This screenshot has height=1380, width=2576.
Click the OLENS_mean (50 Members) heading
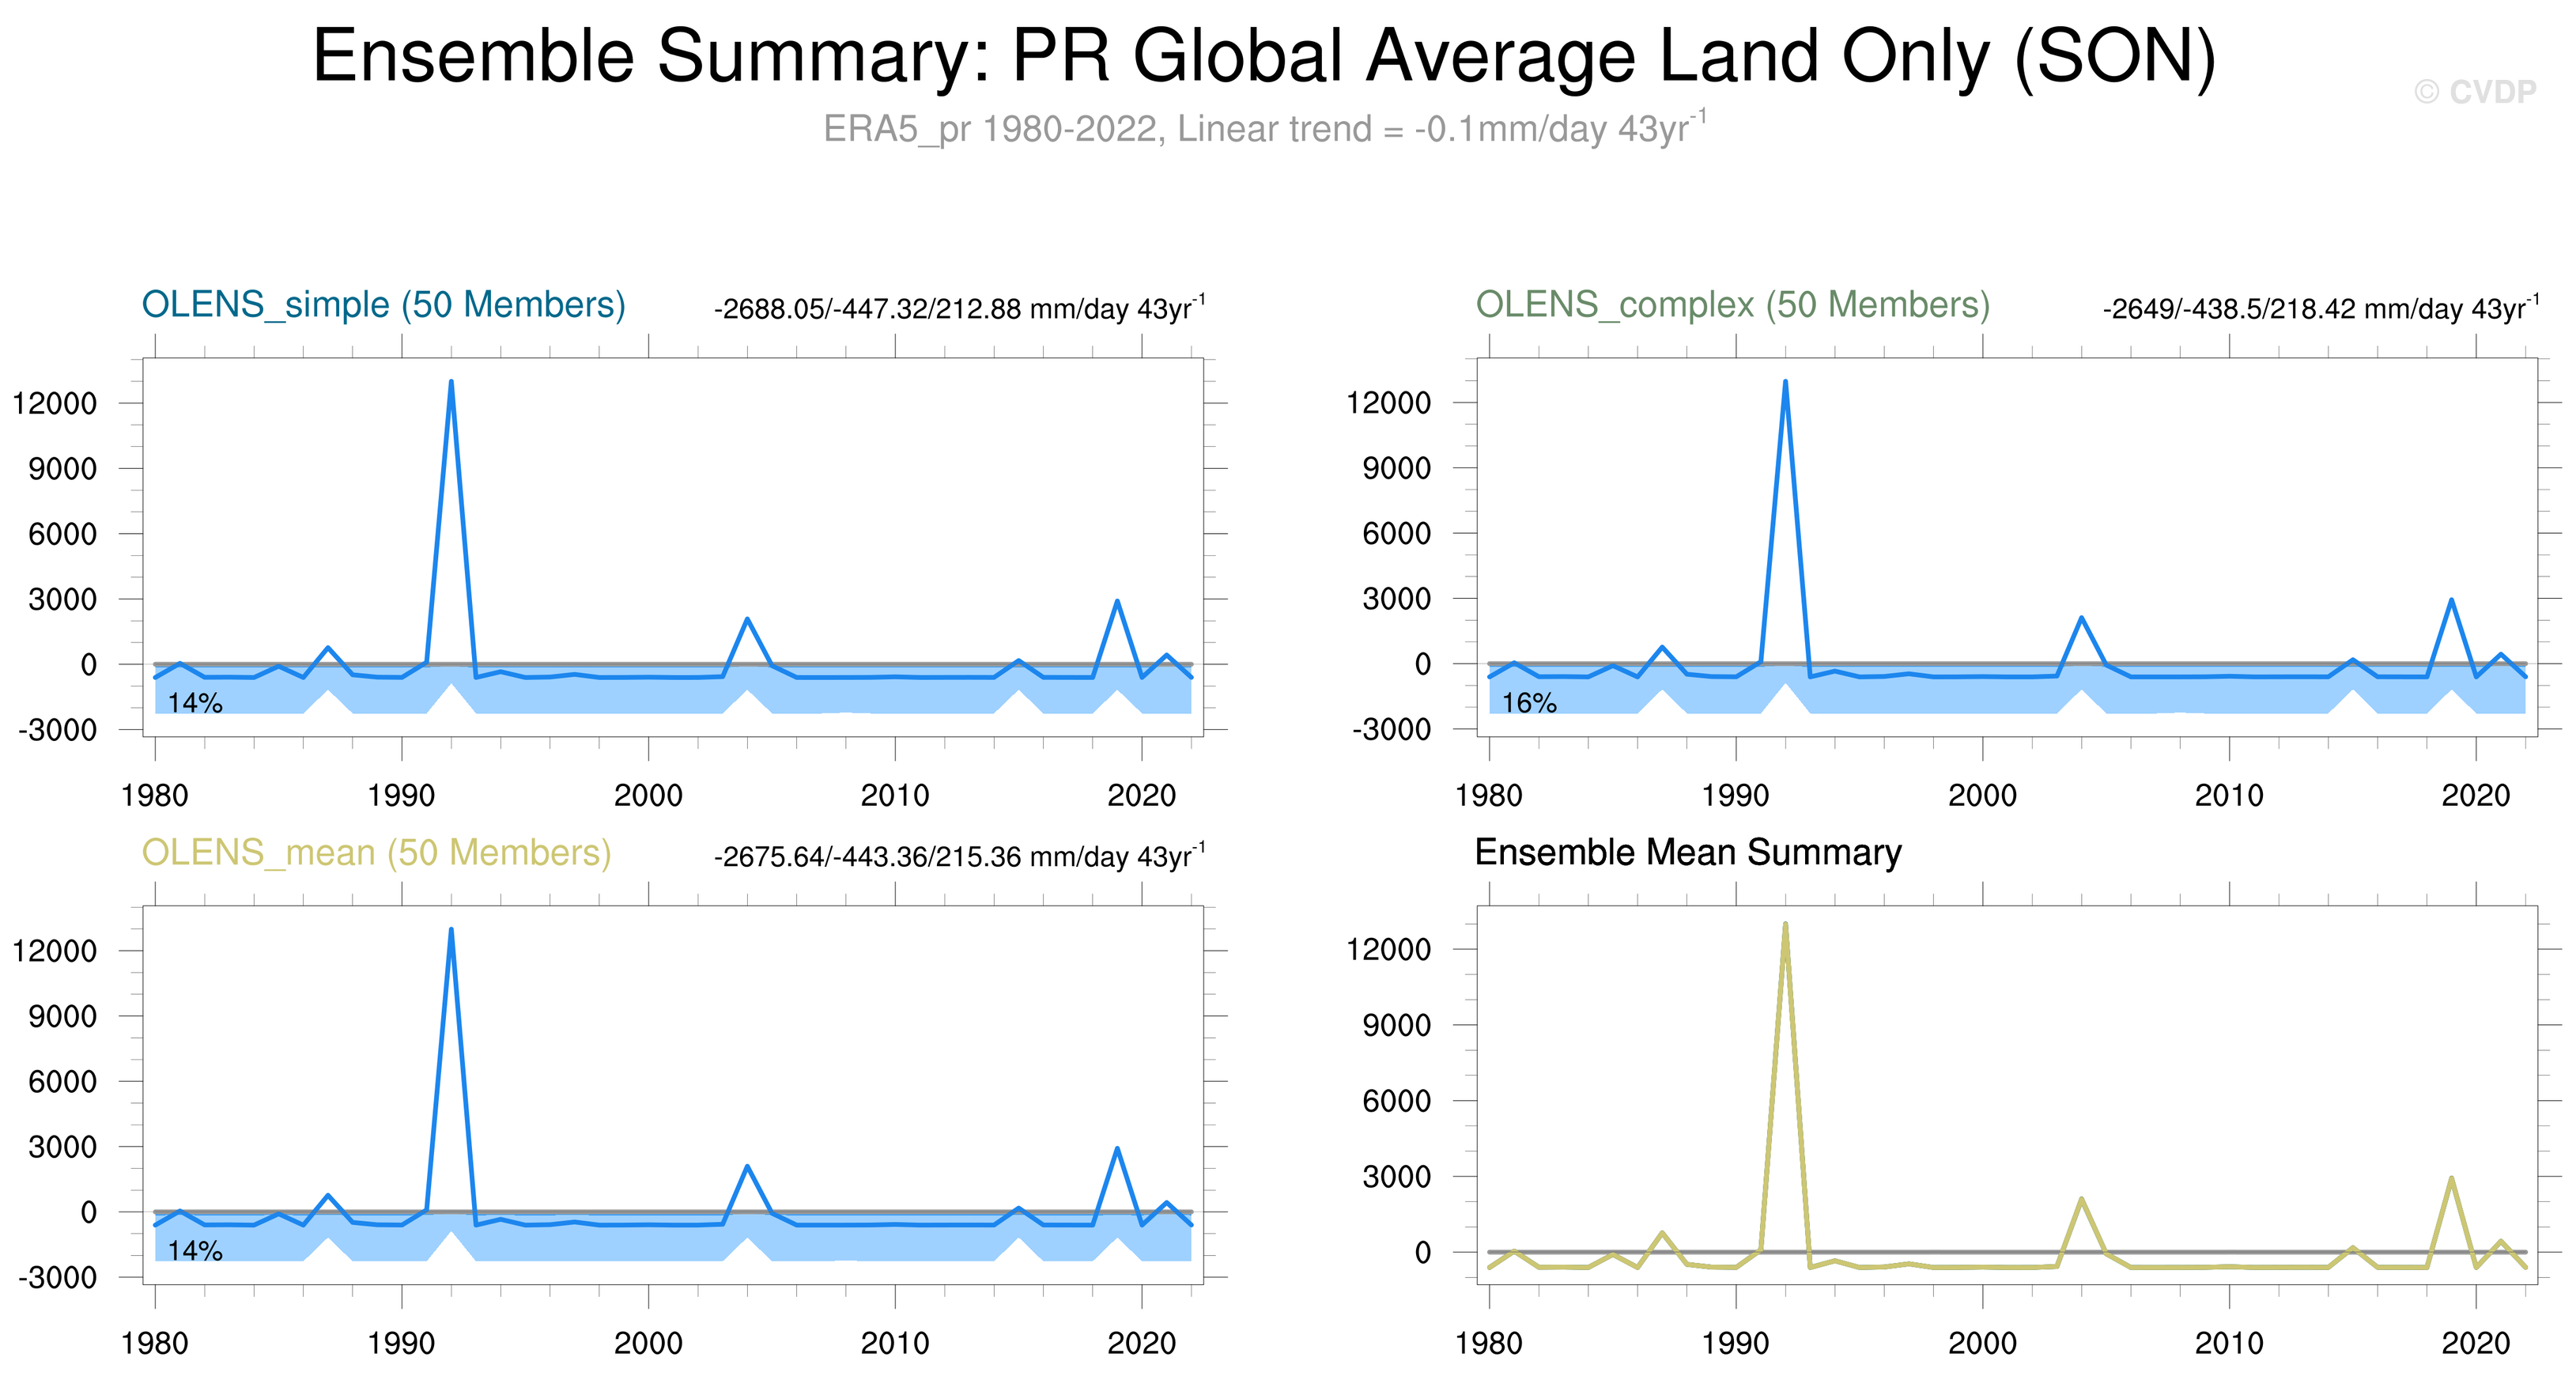376,852
